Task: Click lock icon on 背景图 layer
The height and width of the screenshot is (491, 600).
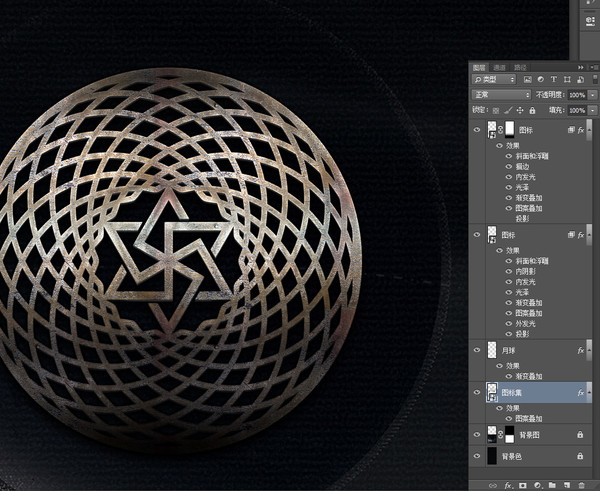Action: 580,435
